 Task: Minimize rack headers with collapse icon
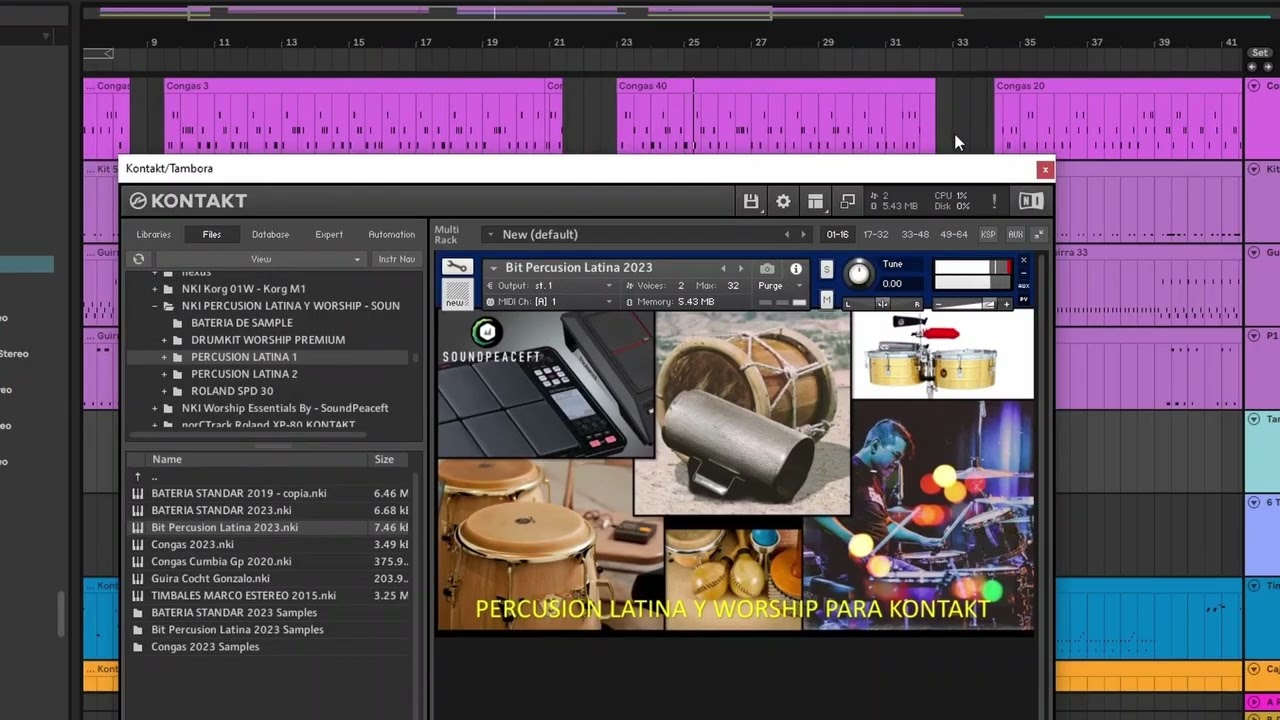point(1039,235)
